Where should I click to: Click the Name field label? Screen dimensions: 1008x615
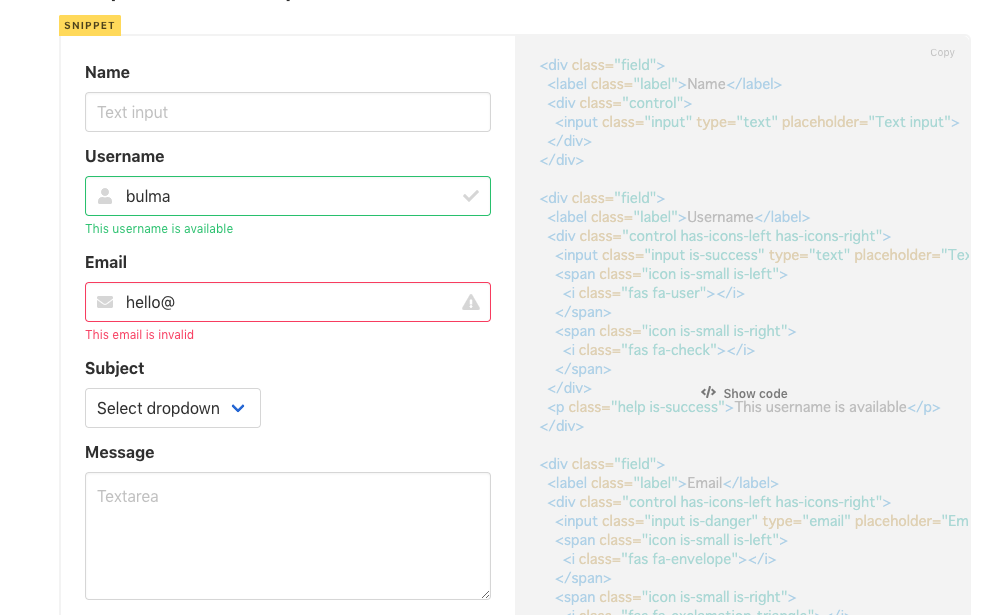[x=107, y=72]
